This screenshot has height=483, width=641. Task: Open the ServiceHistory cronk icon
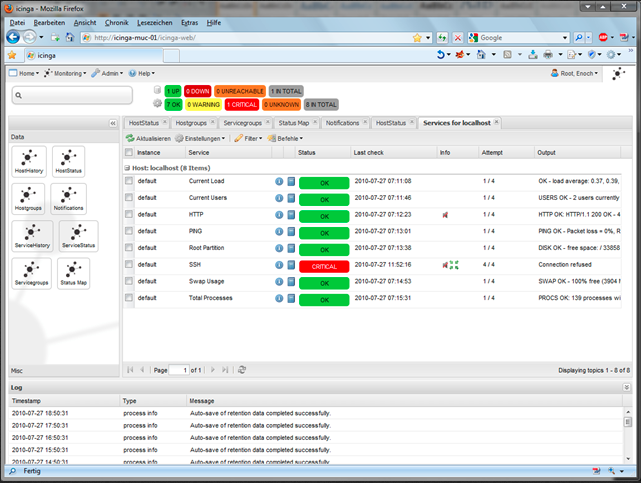pyautogui.click(x=32, y=236)
